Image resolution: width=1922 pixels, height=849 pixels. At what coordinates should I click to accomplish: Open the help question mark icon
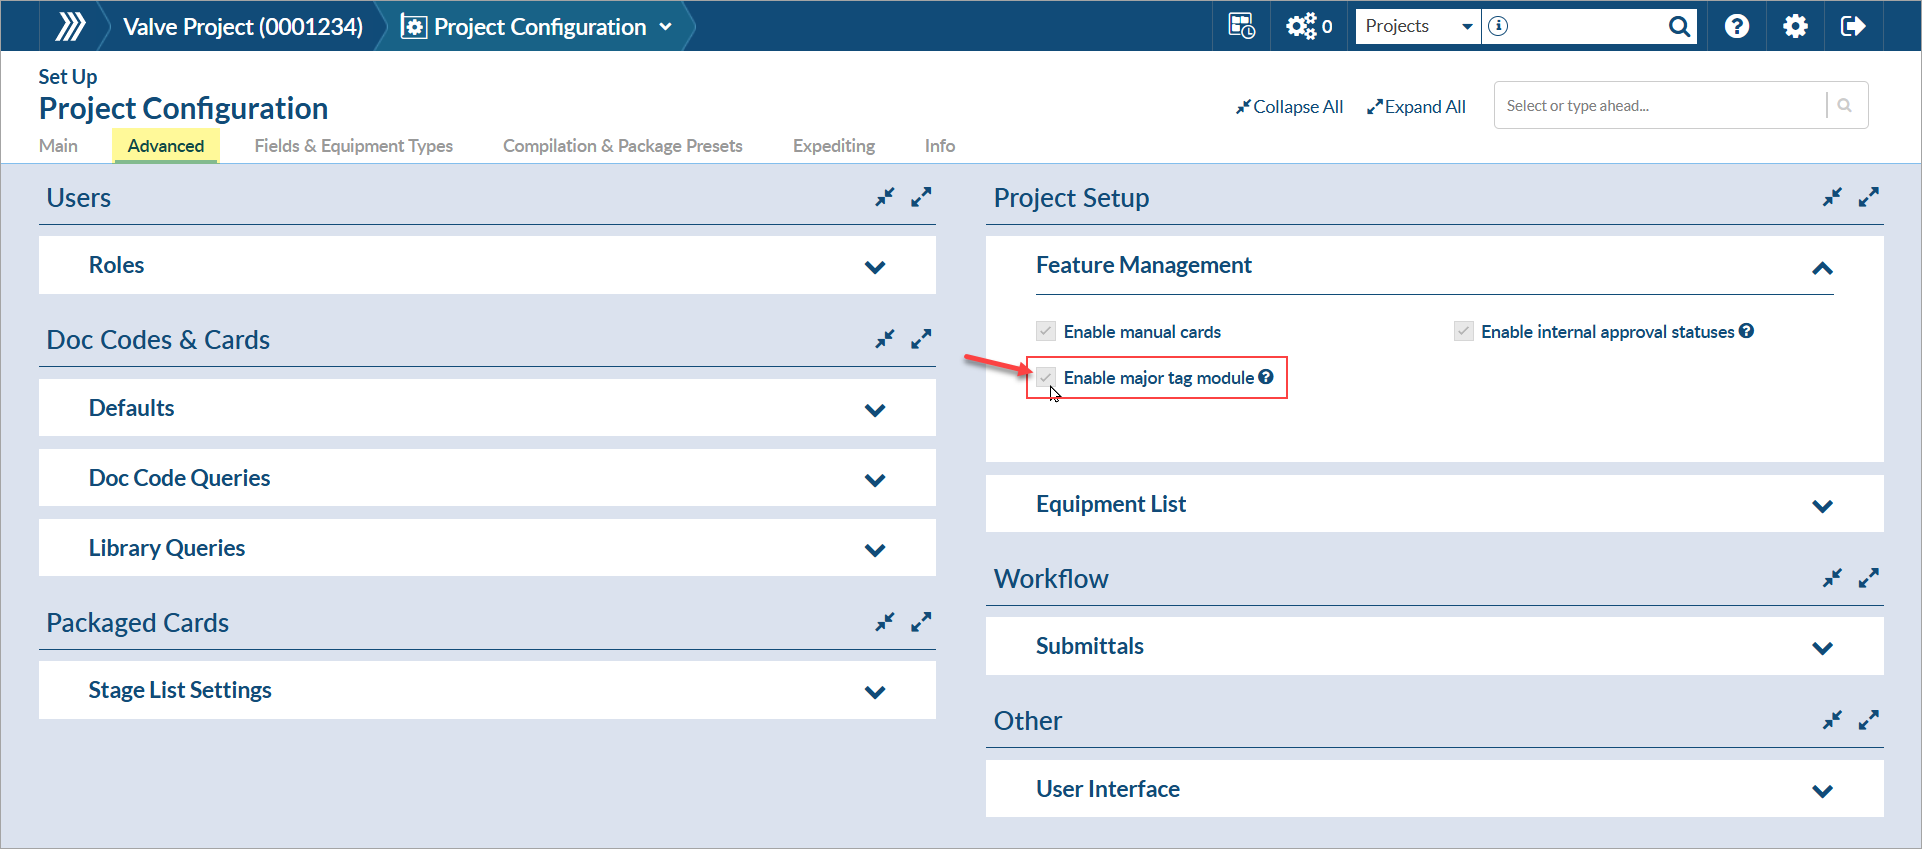[1737, 26]
